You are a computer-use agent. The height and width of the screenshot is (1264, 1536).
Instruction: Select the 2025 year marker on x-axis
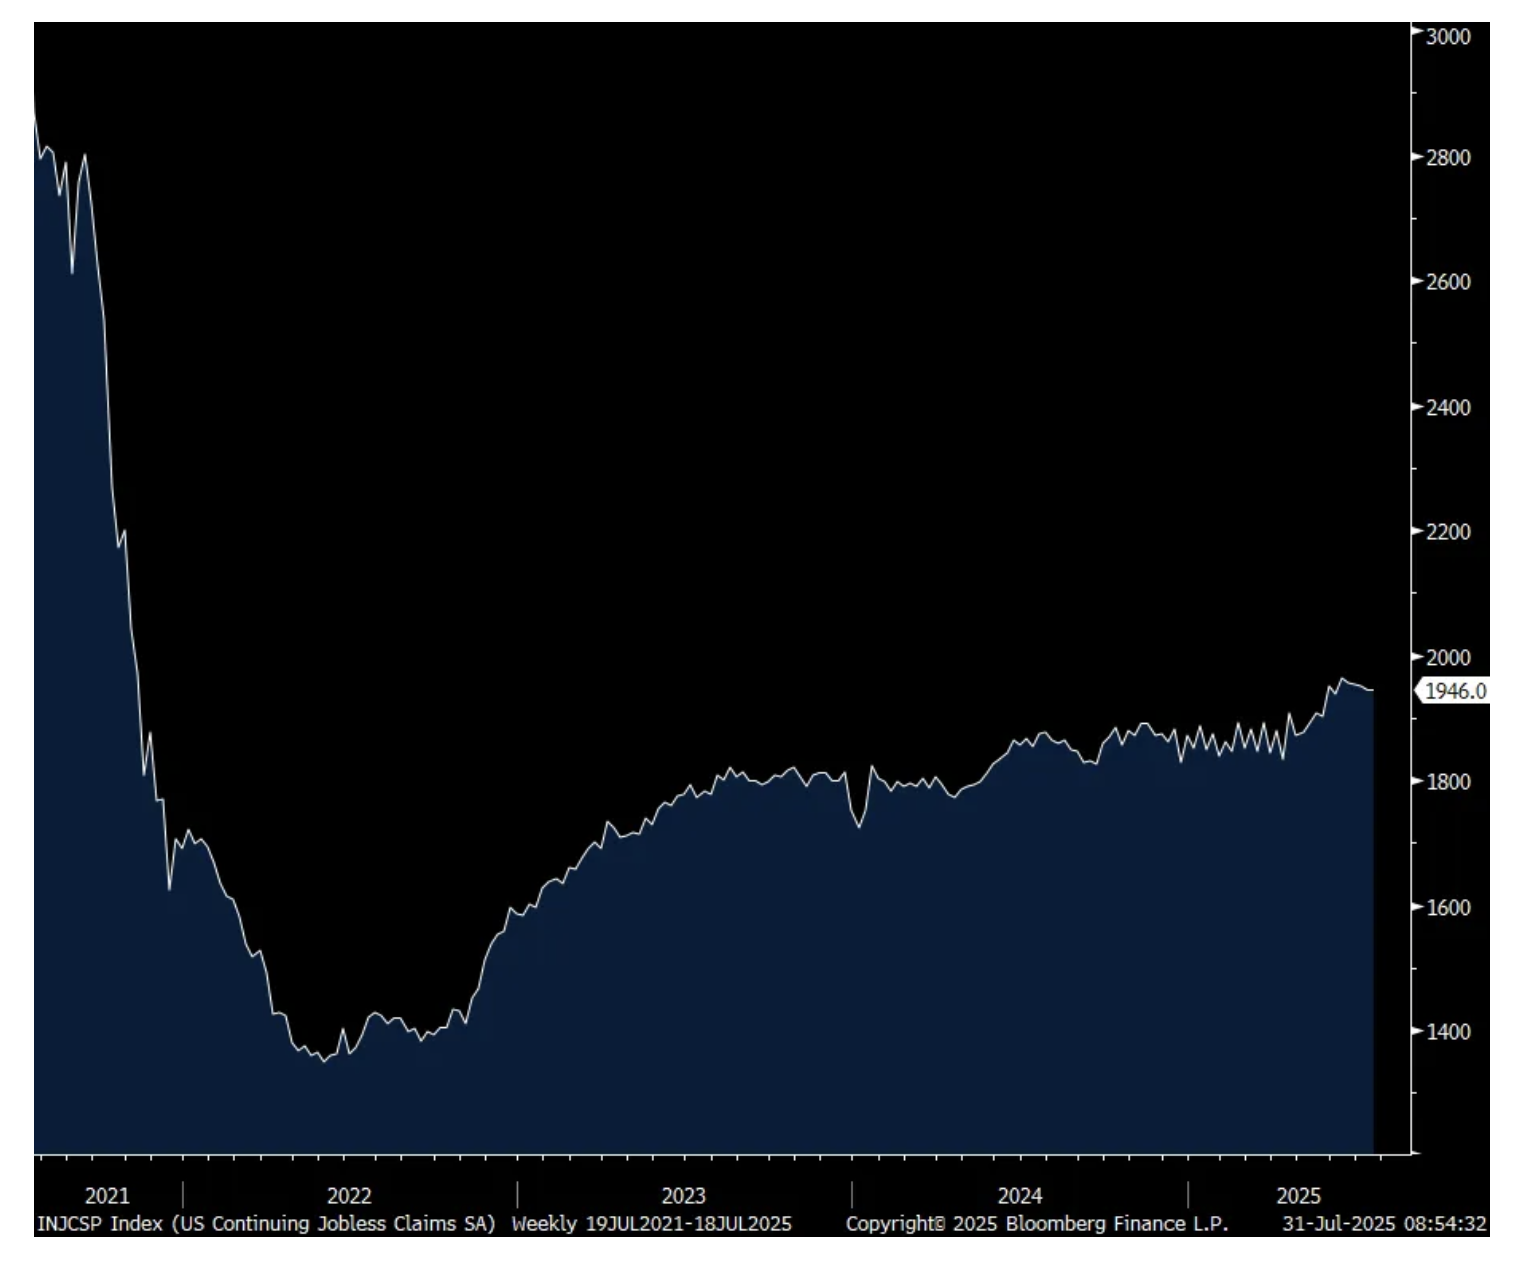[1299, 1196]
